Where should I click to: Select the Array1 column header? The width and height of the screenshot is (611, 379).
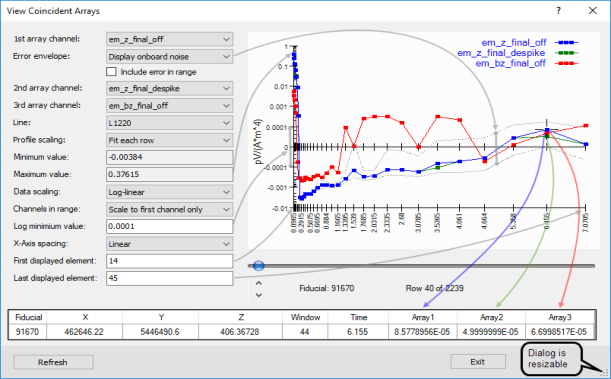[x=423, y=317]
